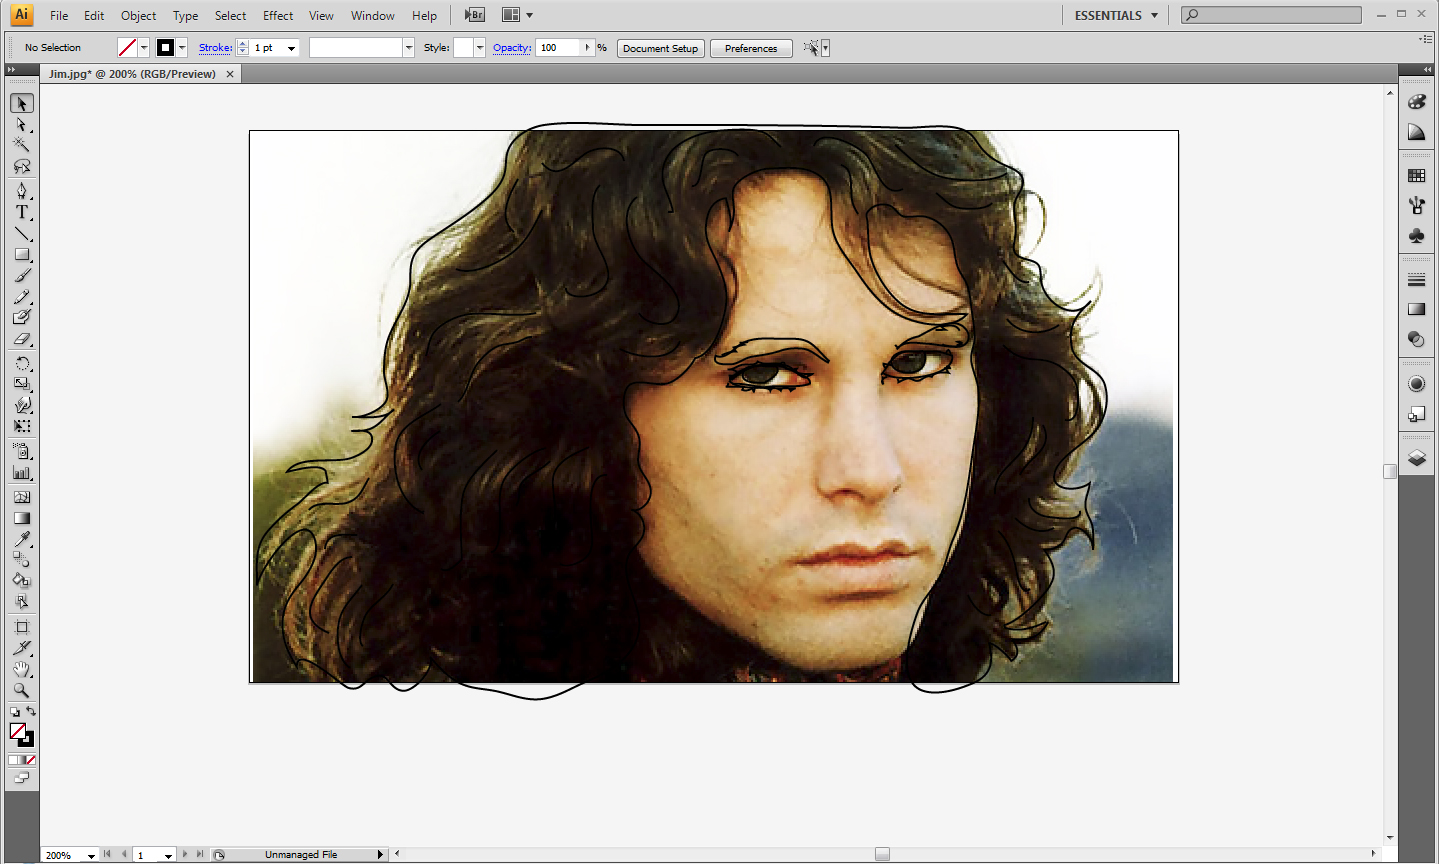Open the zoom level dropdown at 200%

[x=91, y=856]
